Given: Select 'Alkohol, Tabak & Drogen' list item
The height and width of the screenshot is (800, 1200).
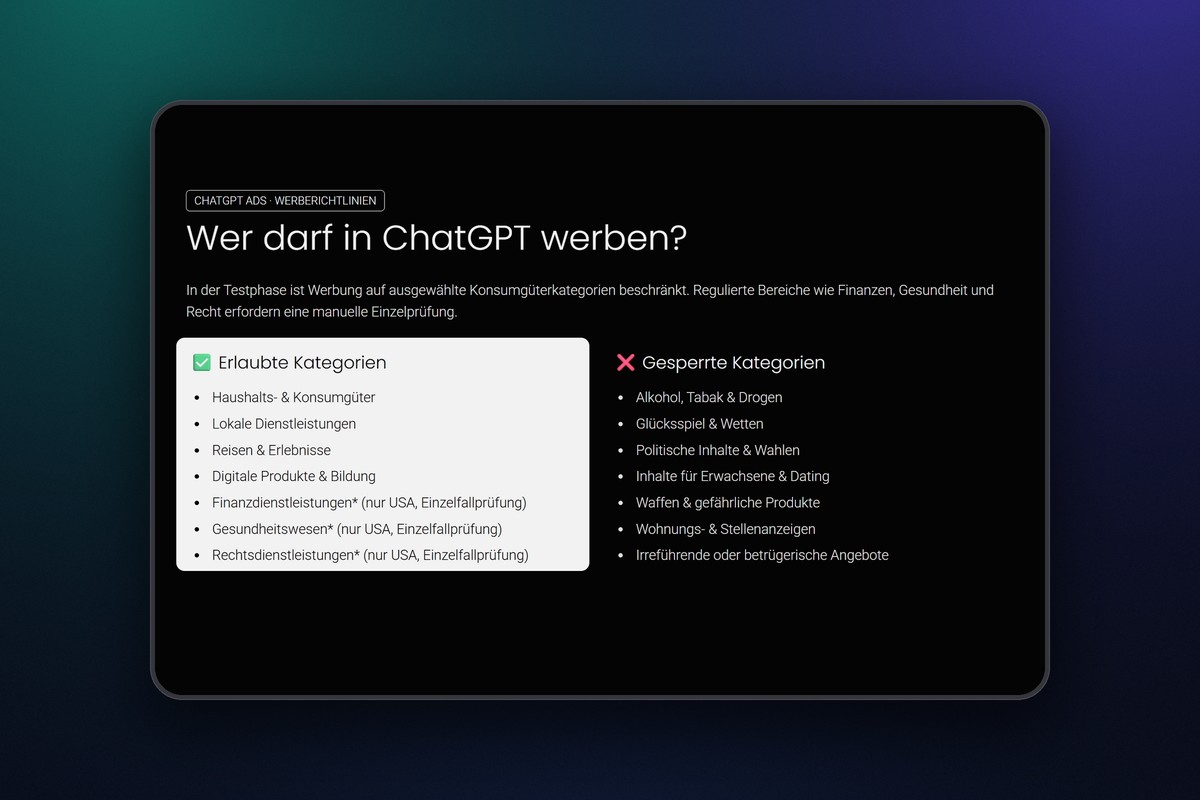Looking at the screenshot, I should click(709, 397).
